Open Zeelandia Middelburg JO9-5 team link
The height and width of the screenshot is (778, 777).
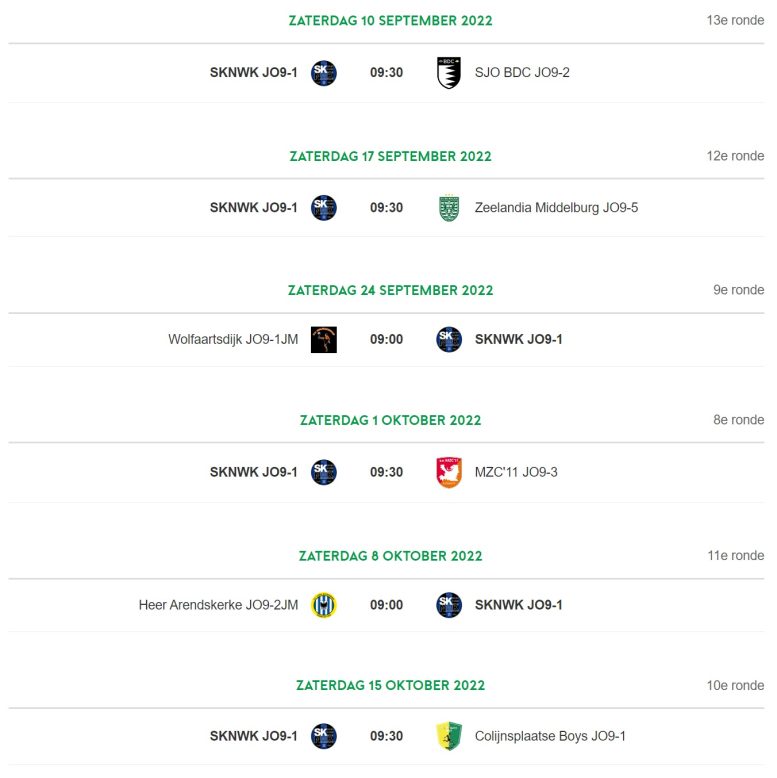556,207
